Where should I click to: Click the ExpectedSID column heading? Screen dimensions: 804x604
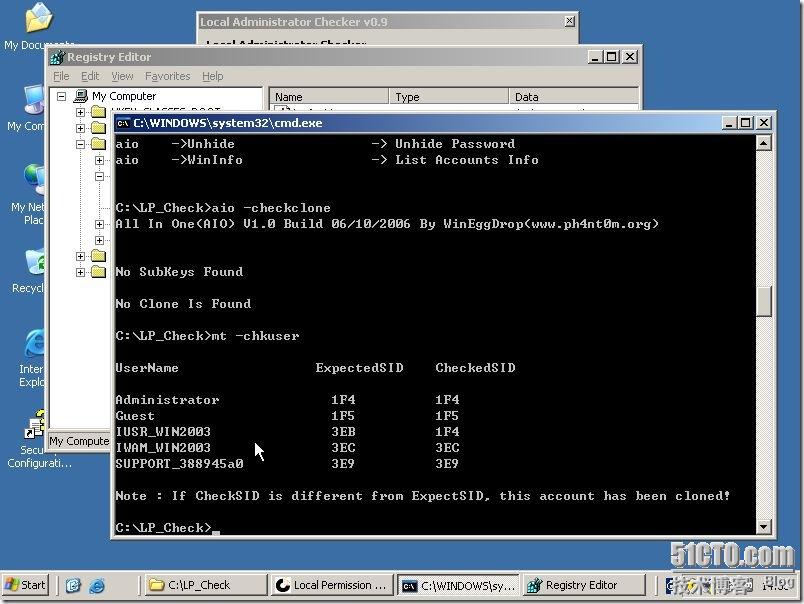359,368
